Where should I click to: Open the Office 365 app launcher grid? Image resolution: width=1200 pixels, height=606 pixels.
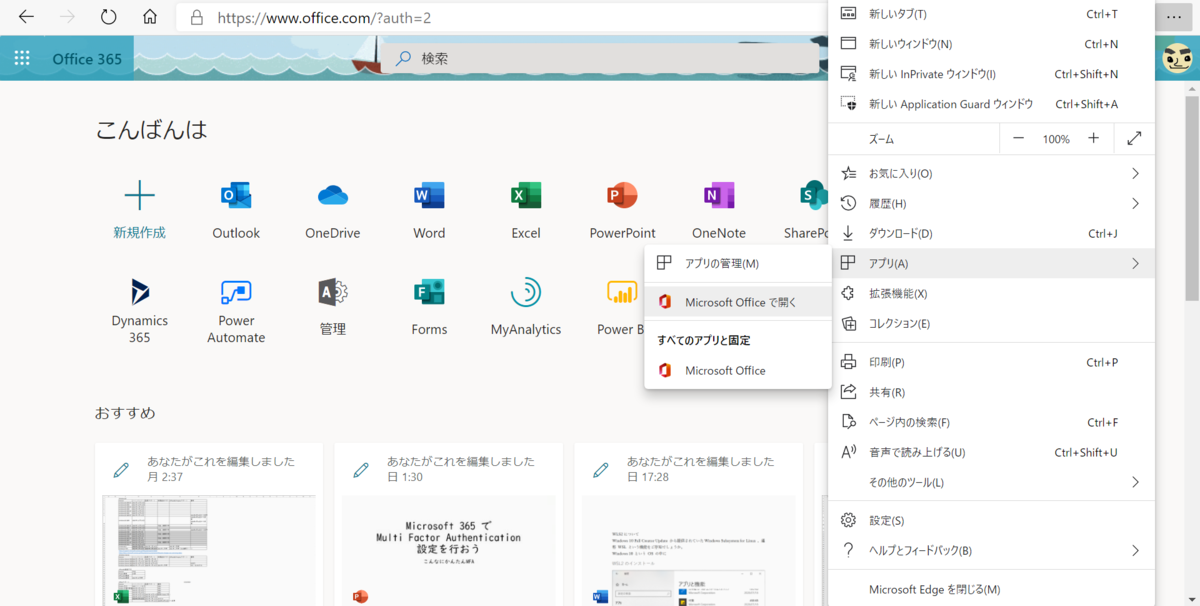pos(22,59)
